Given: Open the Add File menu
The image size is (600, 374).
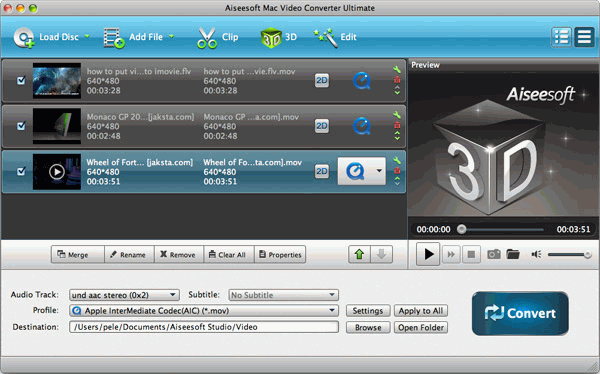Looking at the screenshot, I should point(139,38).
